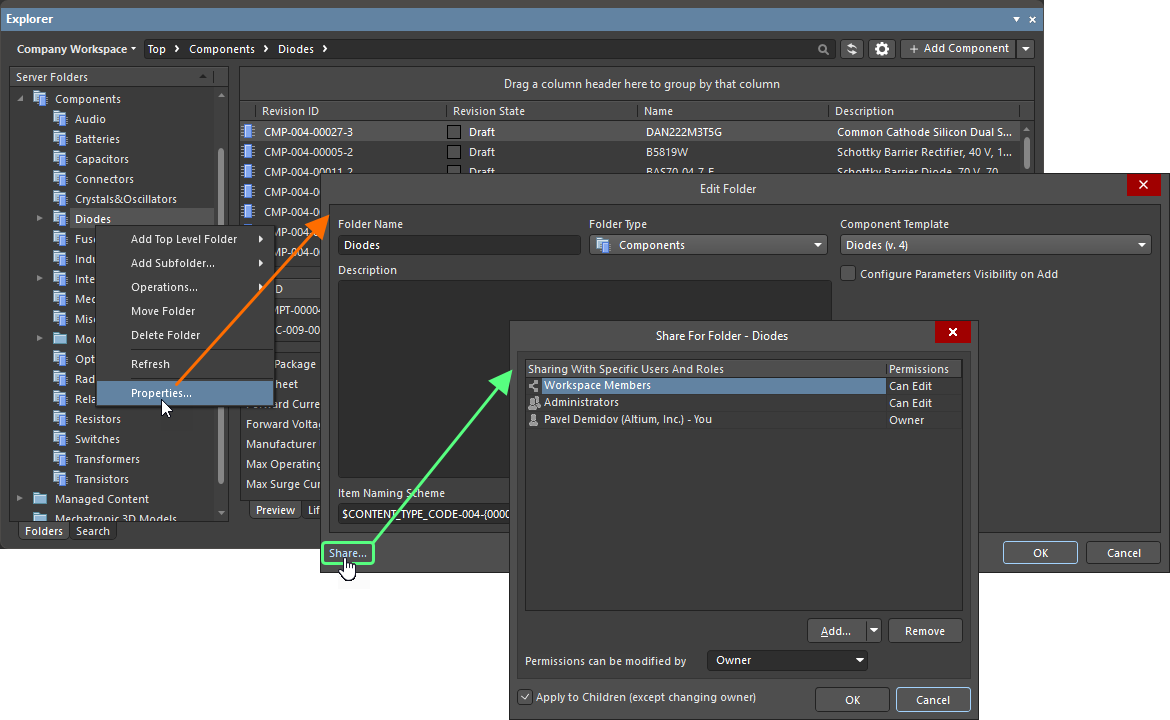The image size is (1170, 720).
Task: Click the Switches folder icon
Action: (x=60, y=439)
